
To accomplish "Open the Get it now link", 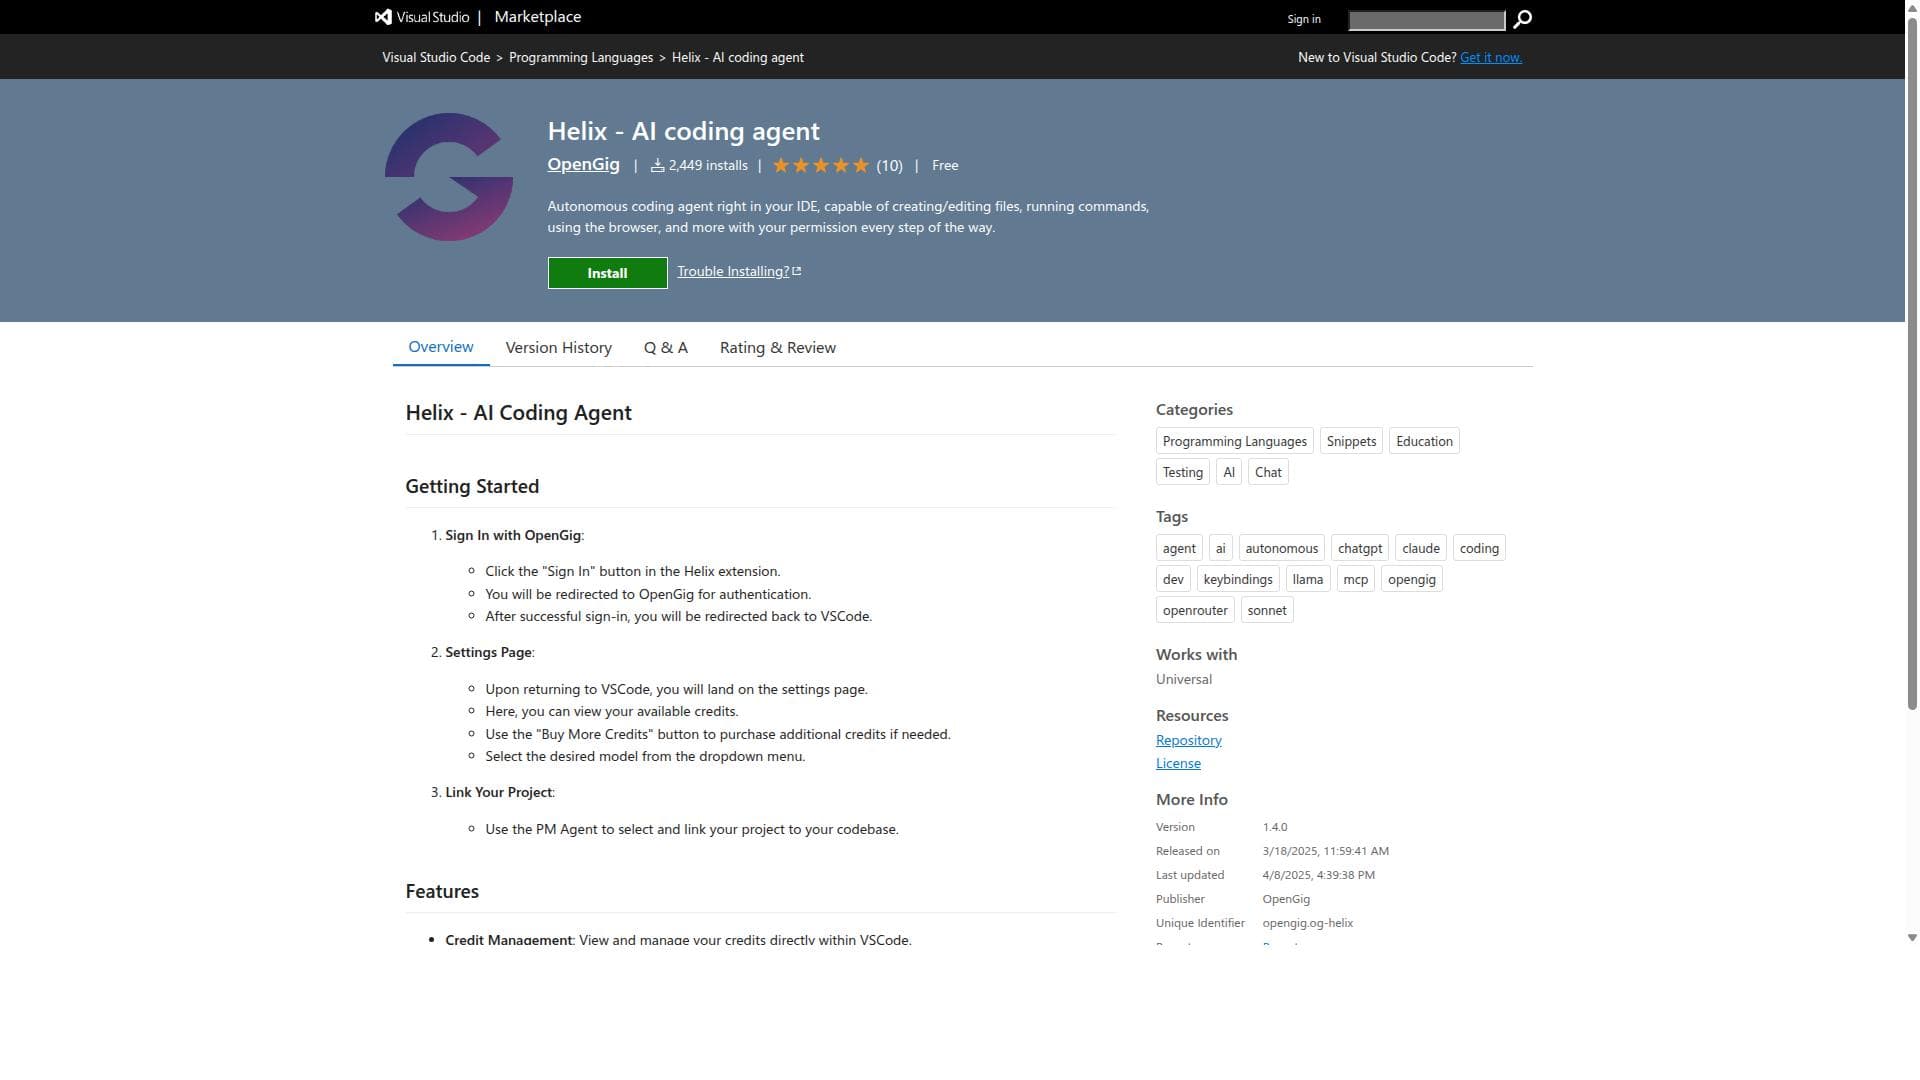I will 1490,57.
